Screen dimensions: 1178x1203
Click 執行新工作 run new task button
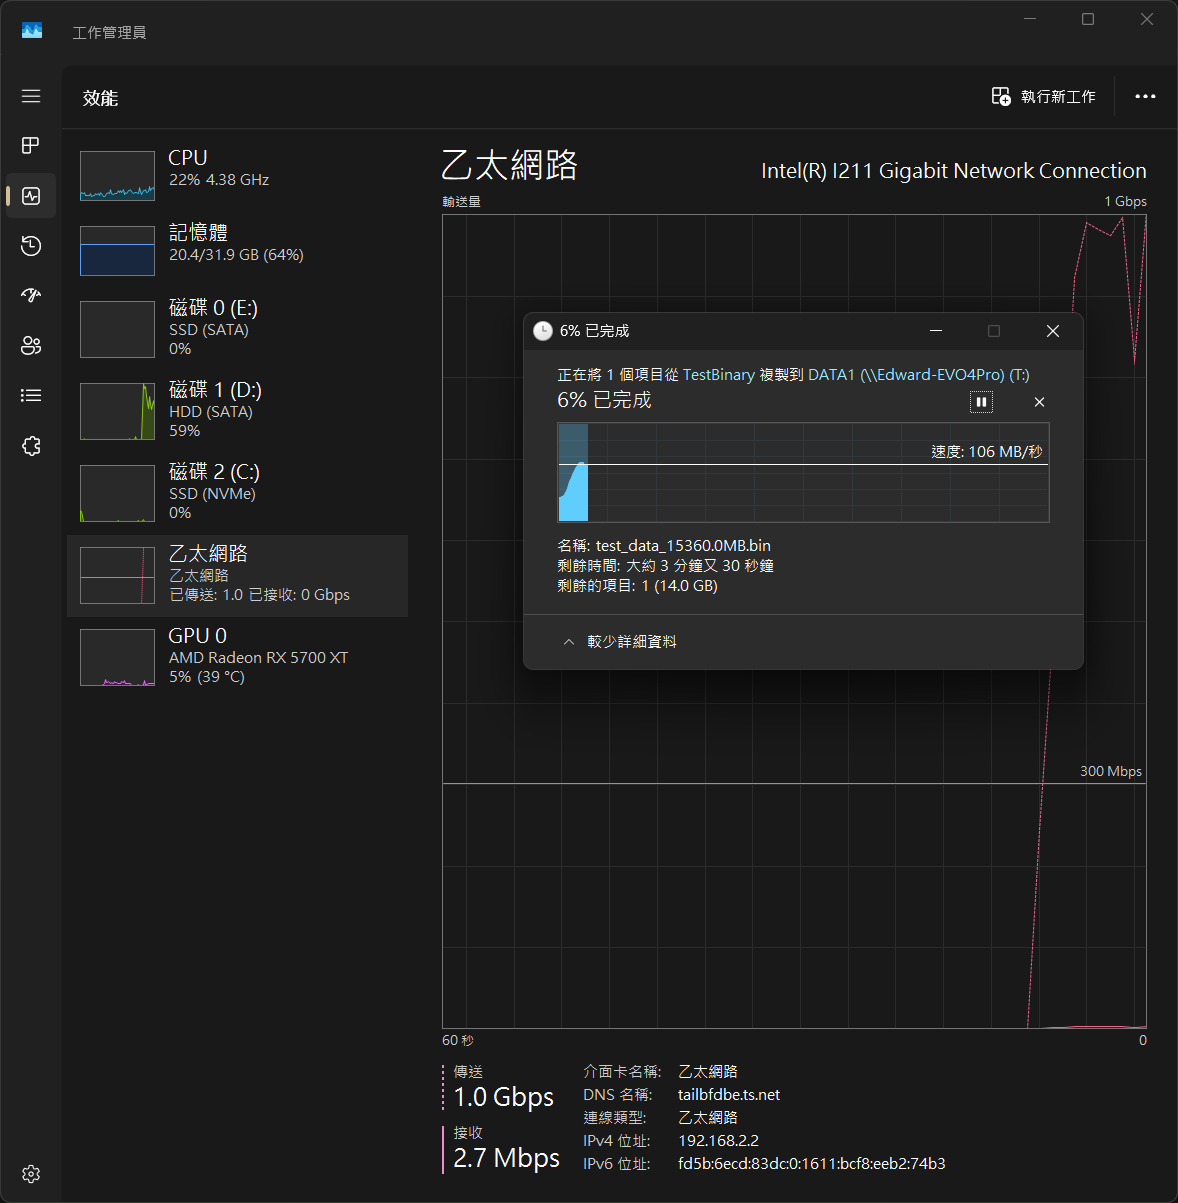coord(1044,97)
